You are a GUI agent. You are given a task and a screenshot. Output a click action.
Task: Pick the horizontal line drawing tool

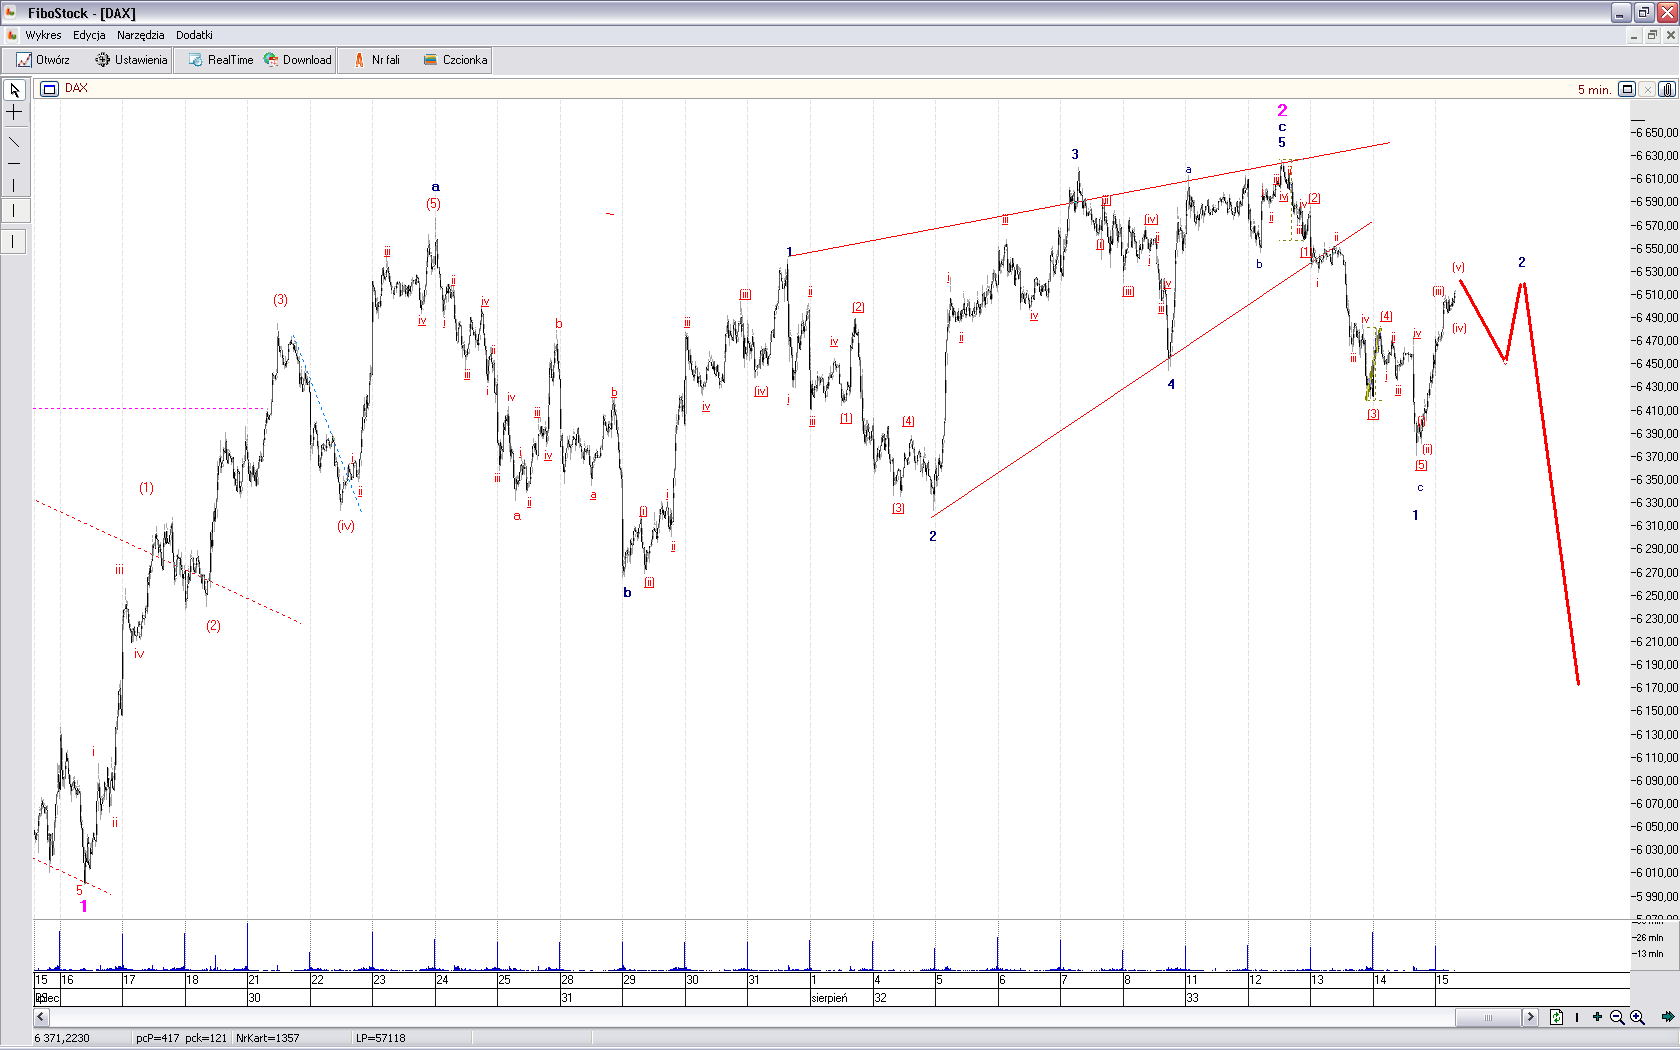14,163
